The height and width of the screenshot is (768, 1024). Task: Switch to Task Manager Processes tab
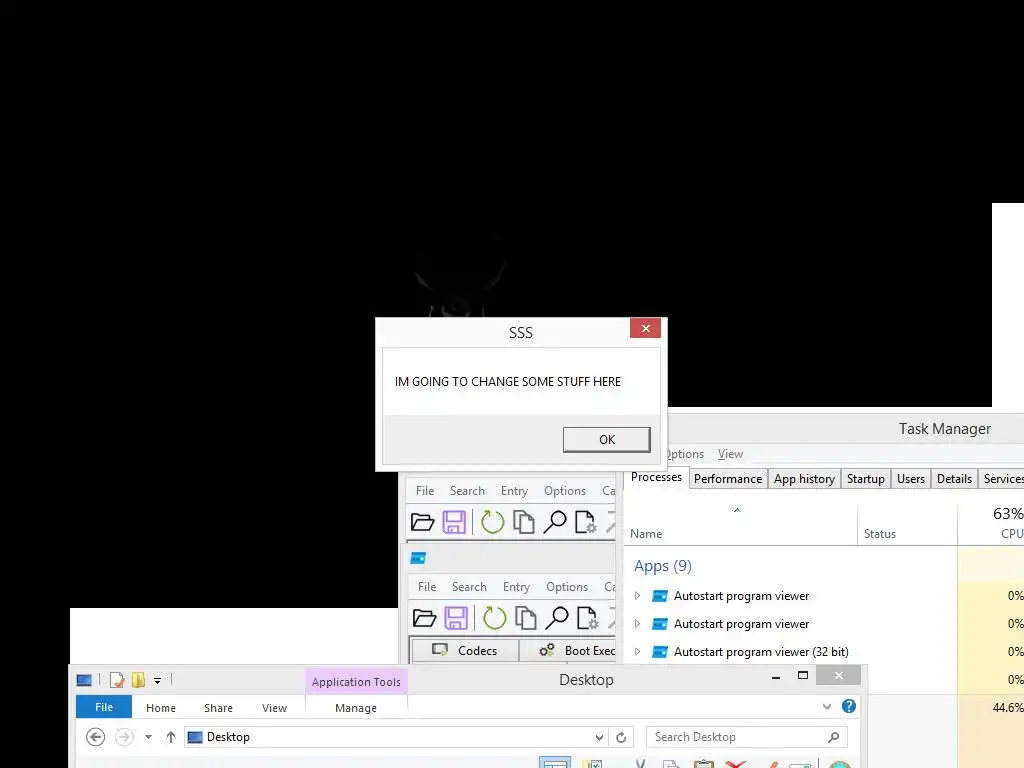[x=656, y=477]
